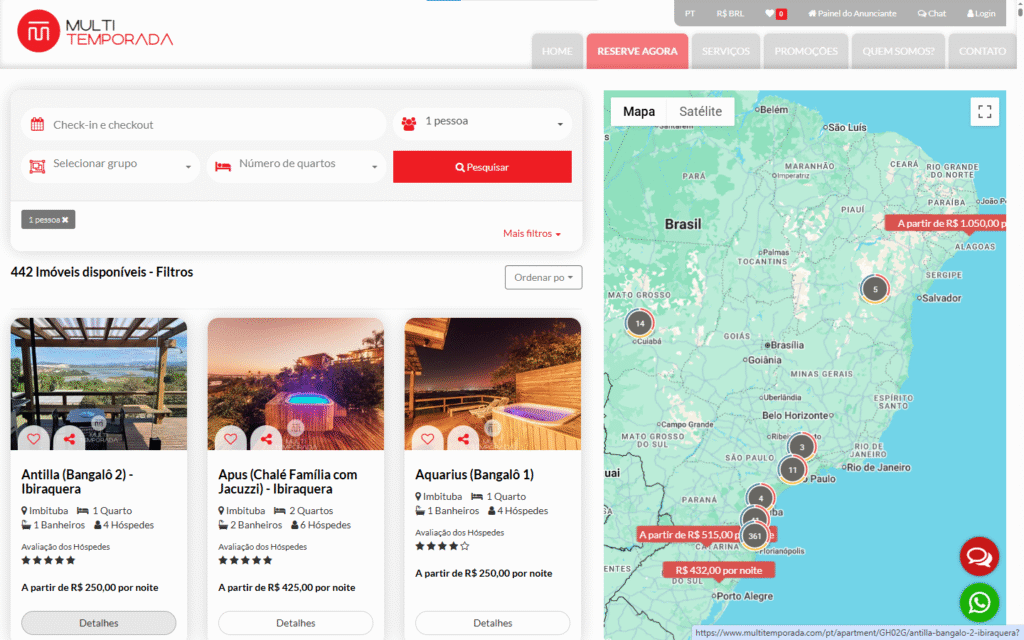Open the 'Ordenar por' sorting dropdown
Image resolution: width=1024 pixels, height=640 pixels.
click(543, 277)
